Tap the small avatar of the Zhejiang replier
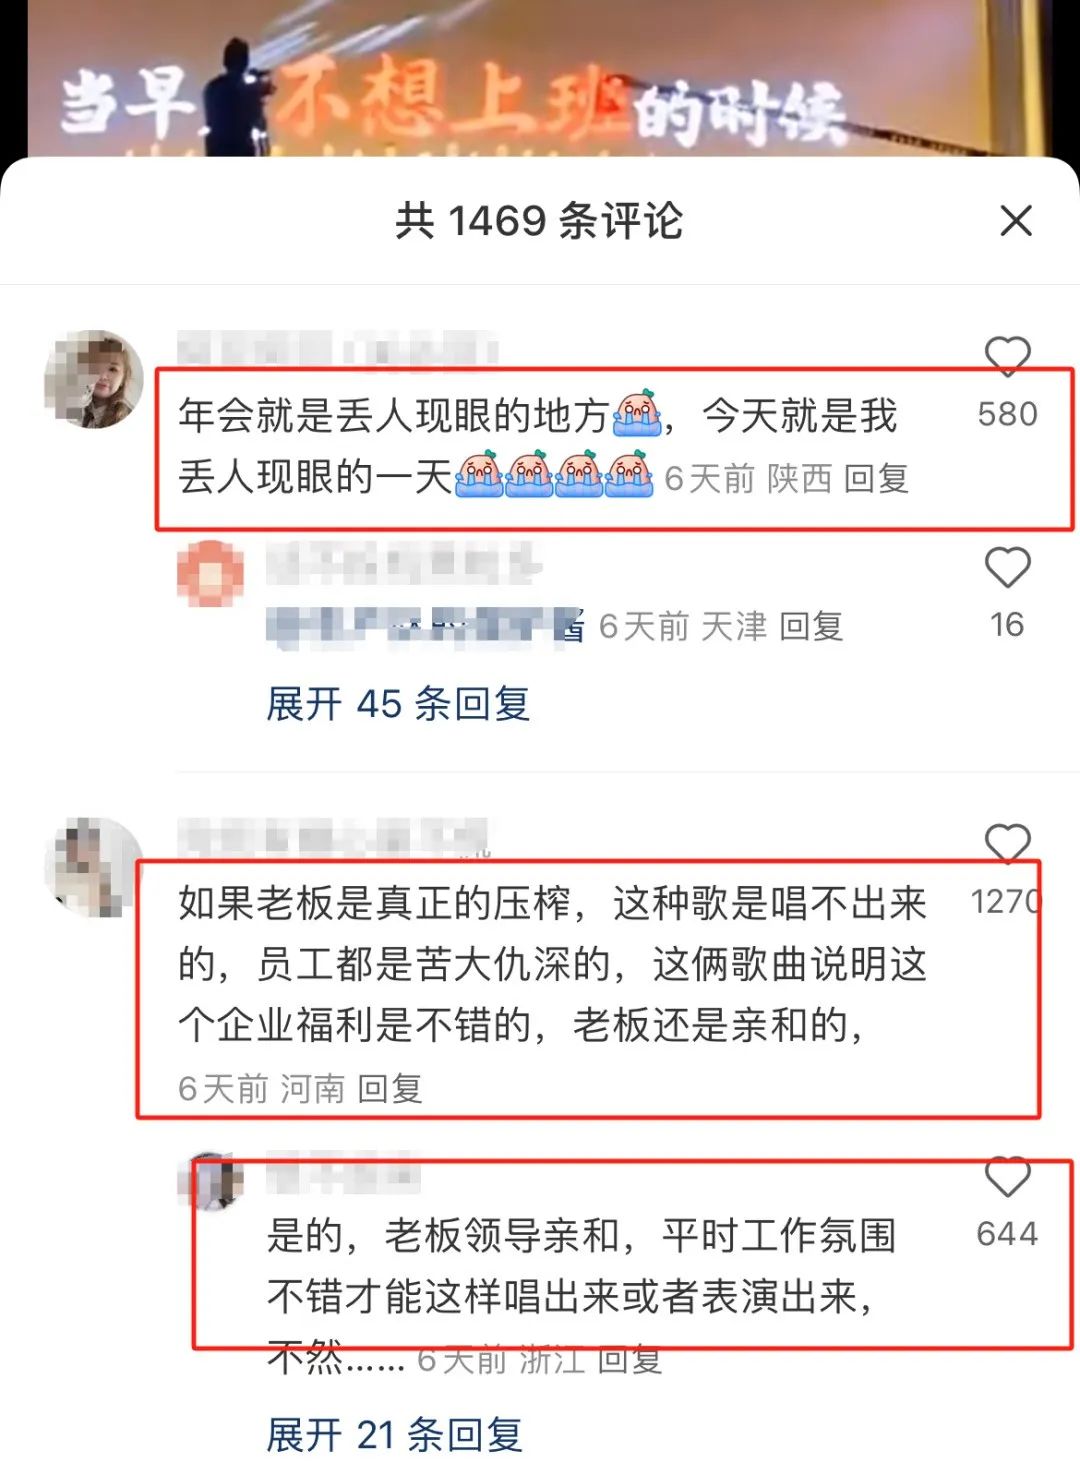The width and height of the screenshot is (1080, 1475). [210, 1181]
